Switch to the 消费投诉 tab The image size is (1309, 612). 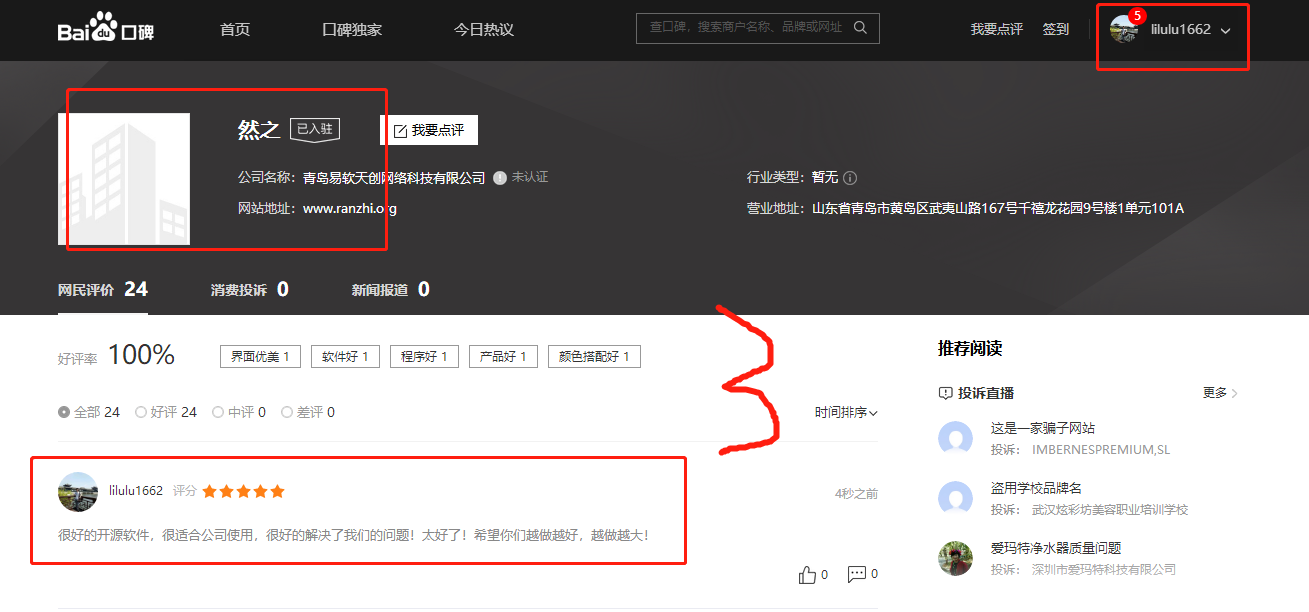(x=250, y=290)
